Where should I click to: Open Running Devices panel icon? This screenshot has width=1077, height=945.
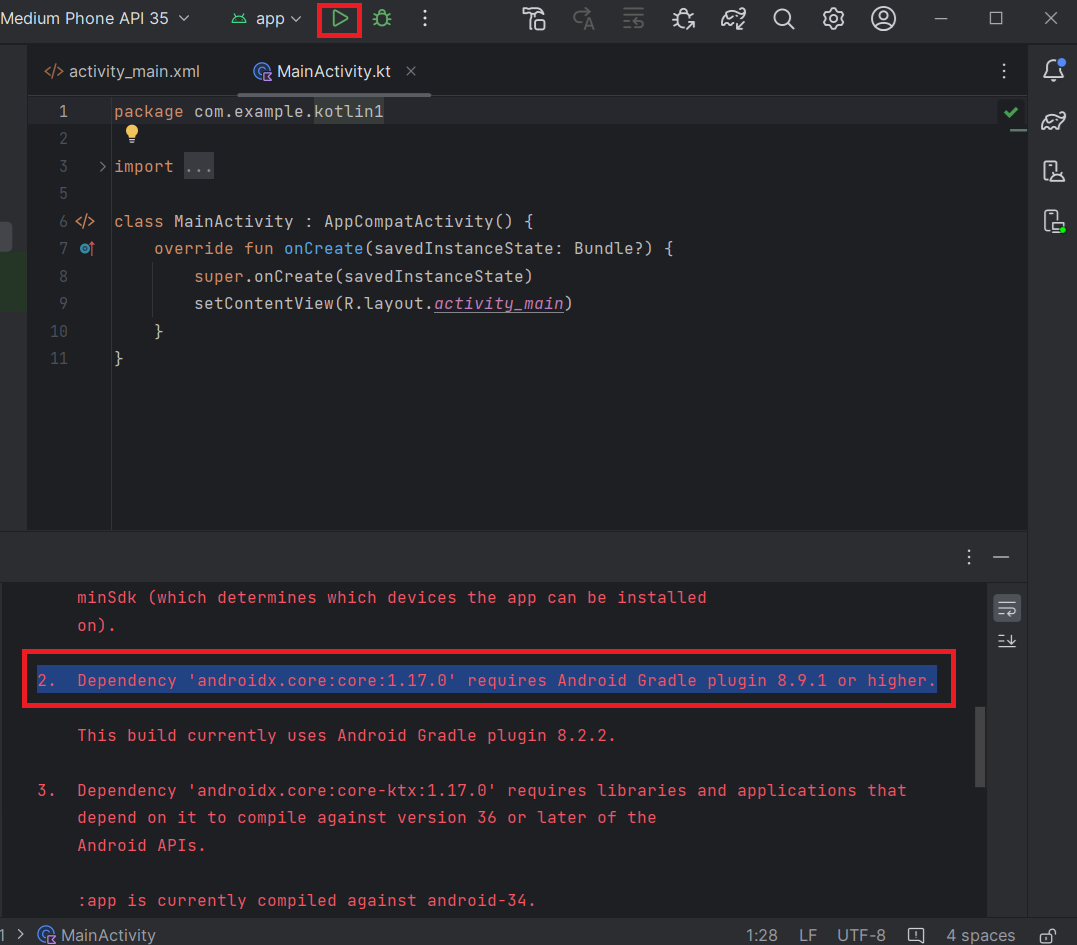[1053, 221]
